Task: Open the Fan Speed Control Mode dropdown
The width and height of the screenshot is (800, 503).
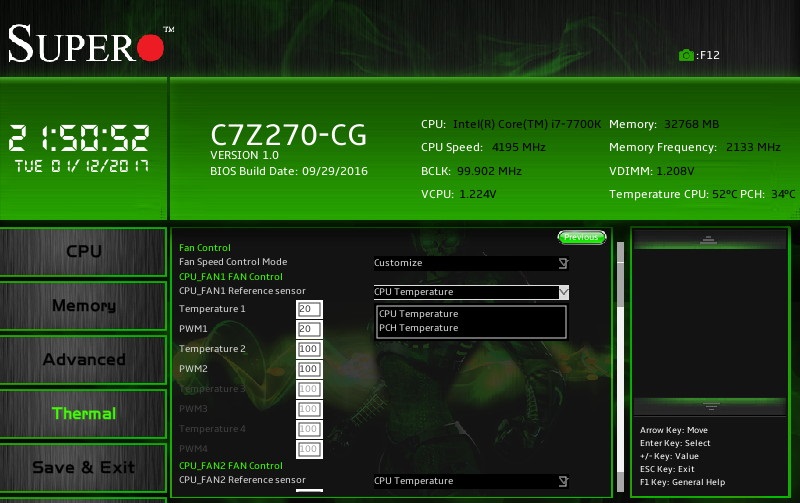Action: point(471,263)
